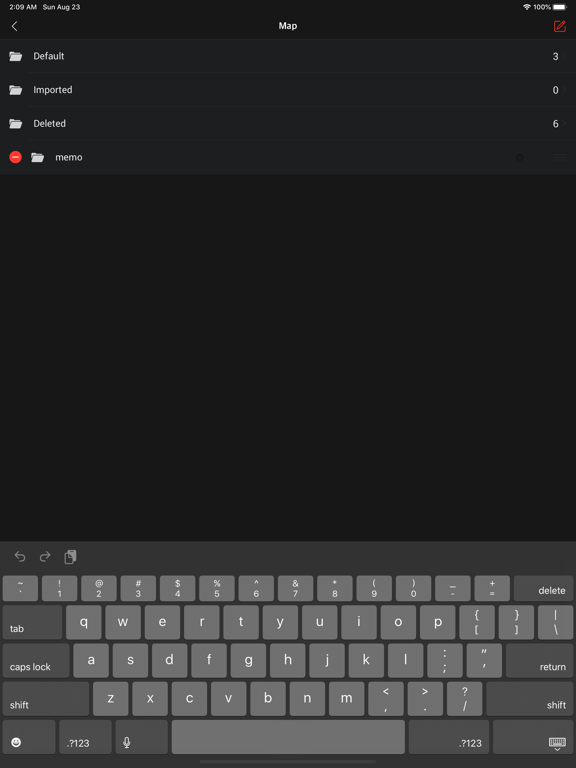Tap the red delete circle beside memo
The width and height of the screenshot is (576, 768).
16,157
